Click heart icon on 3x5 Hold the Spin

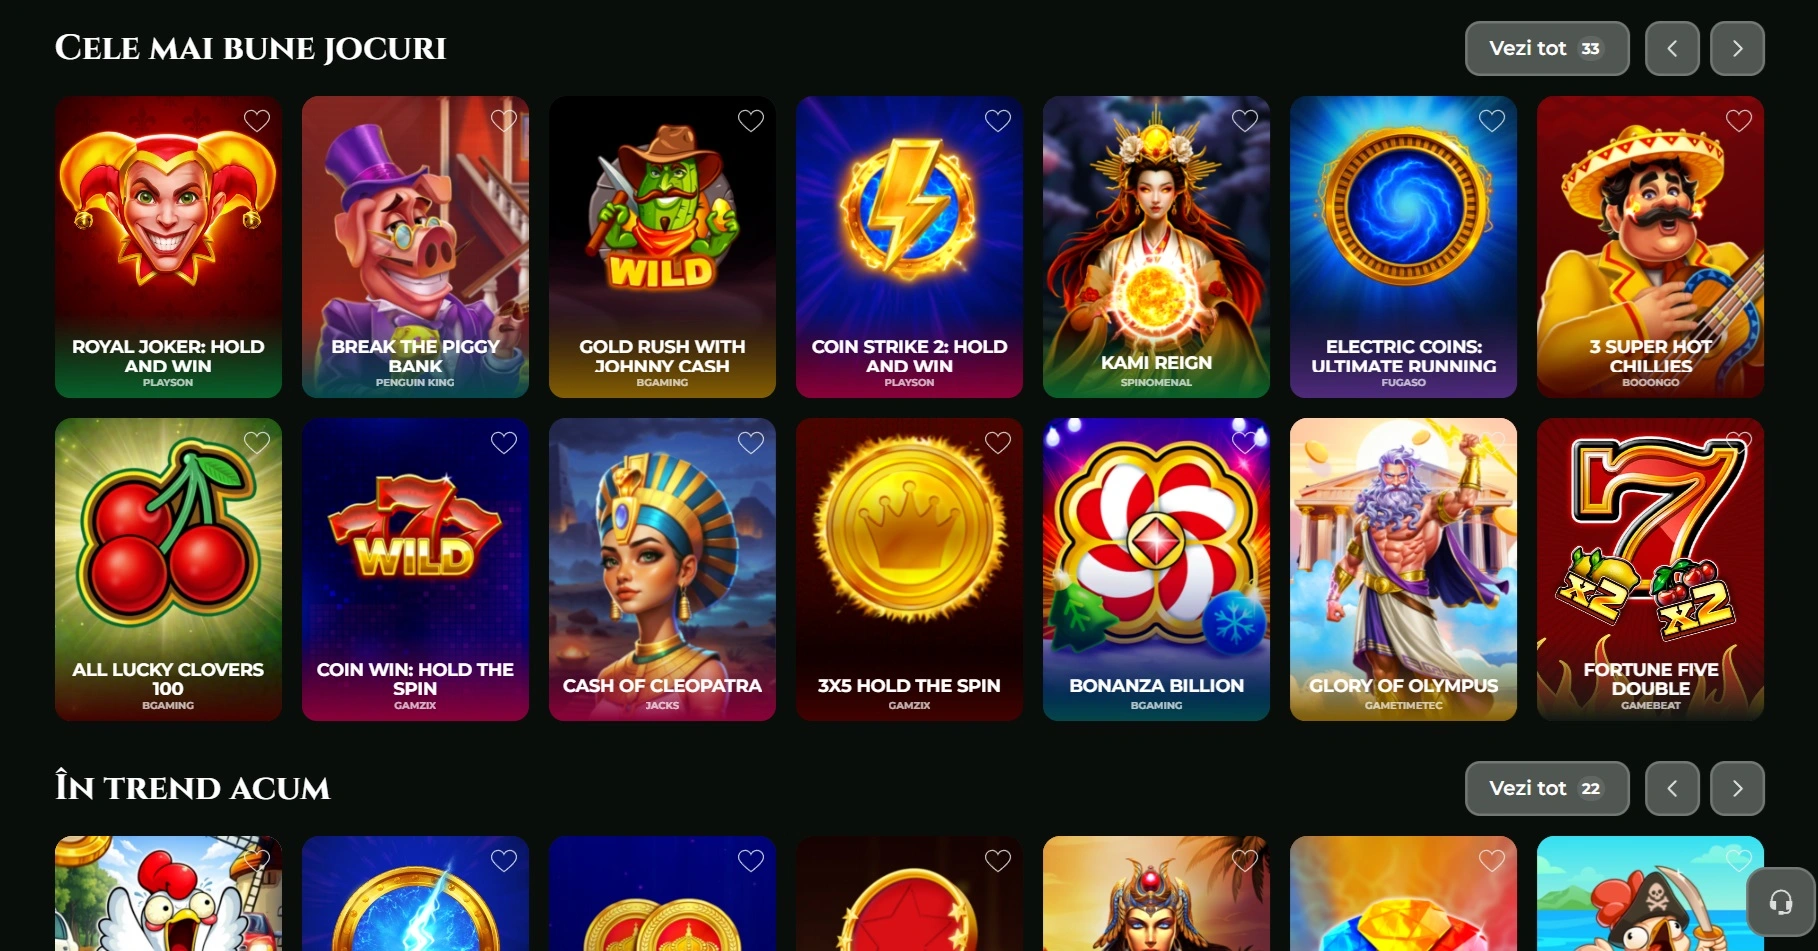(998, 443)
